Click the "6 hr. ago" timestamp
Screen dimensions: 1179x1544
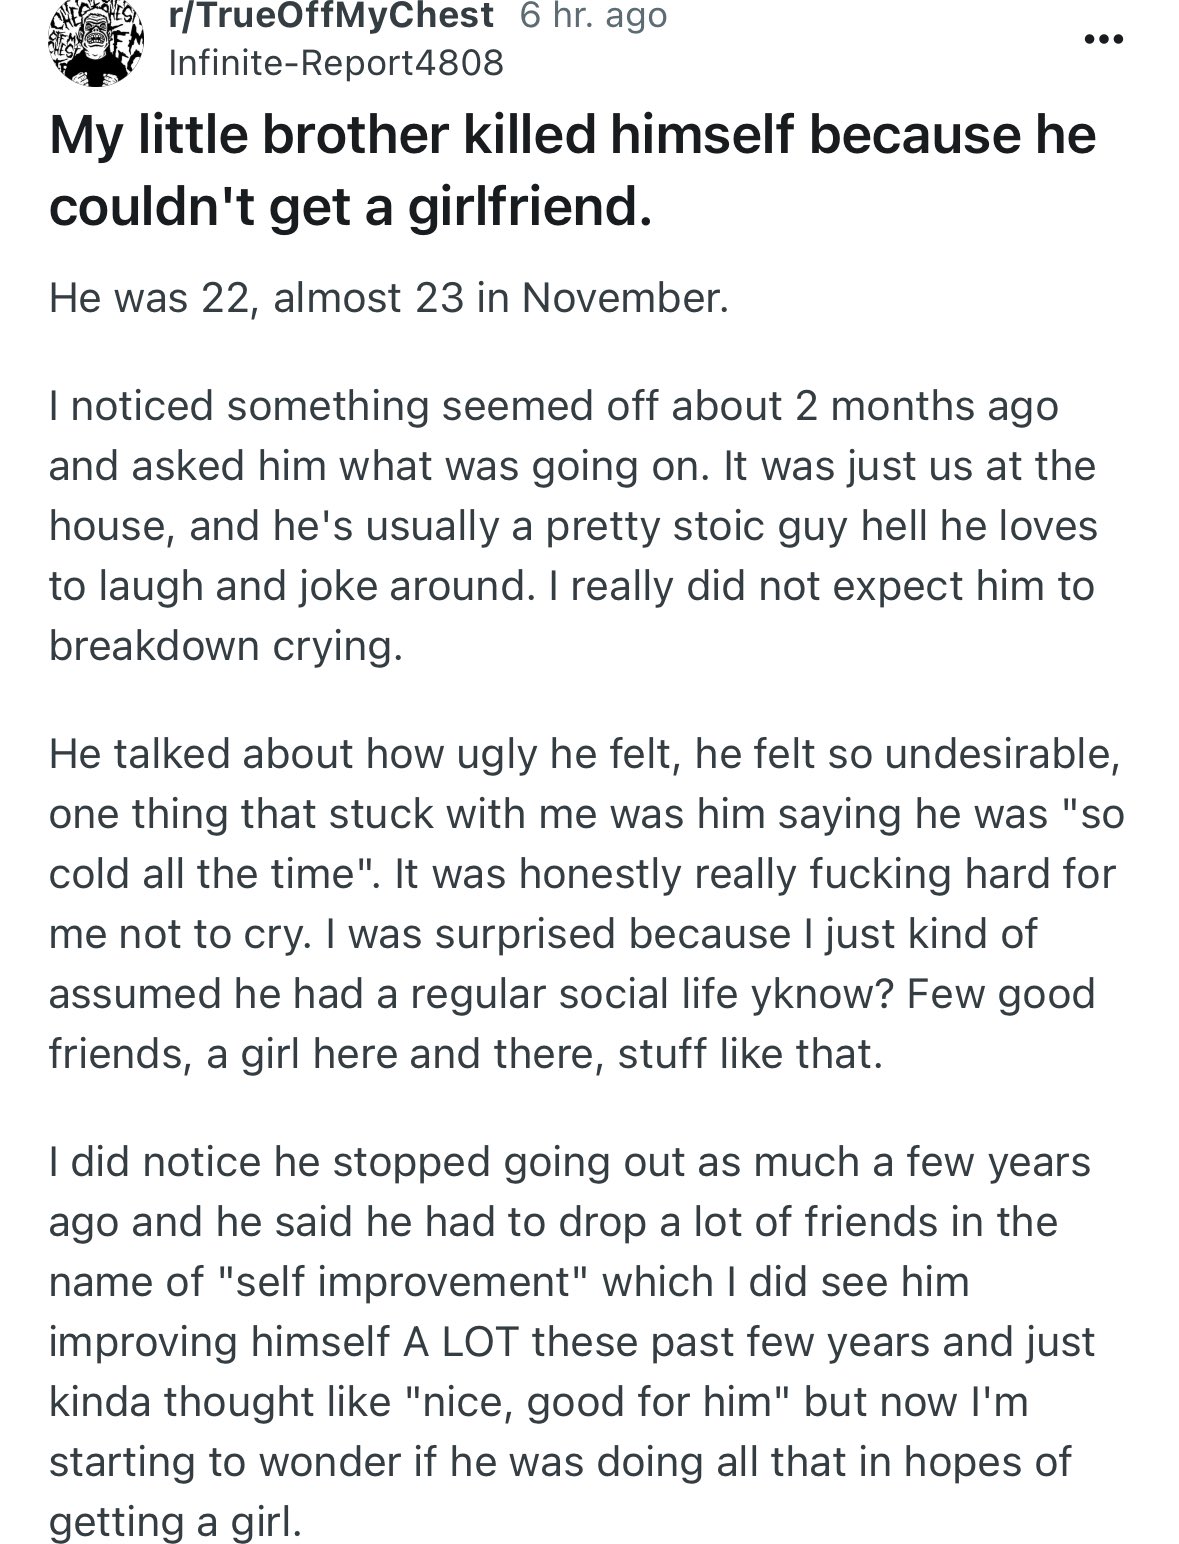click(x=593, y=16)
